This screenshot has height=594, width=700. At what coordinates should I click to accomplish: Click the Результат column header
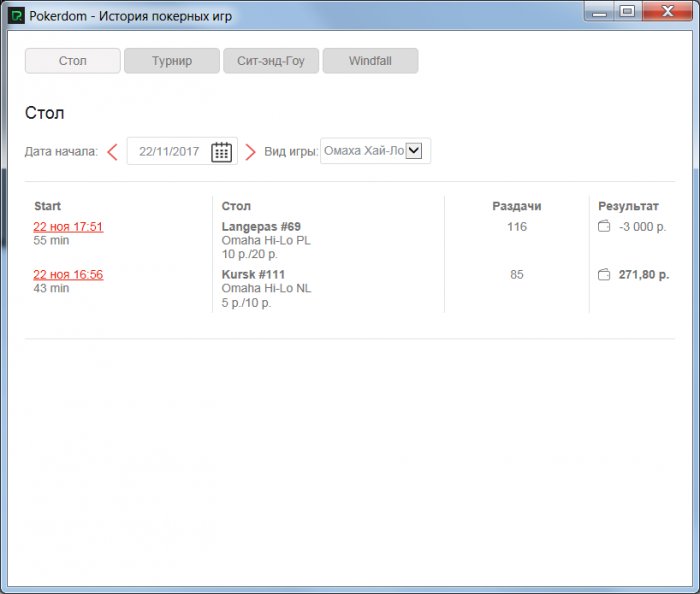[x=628, y=206]
